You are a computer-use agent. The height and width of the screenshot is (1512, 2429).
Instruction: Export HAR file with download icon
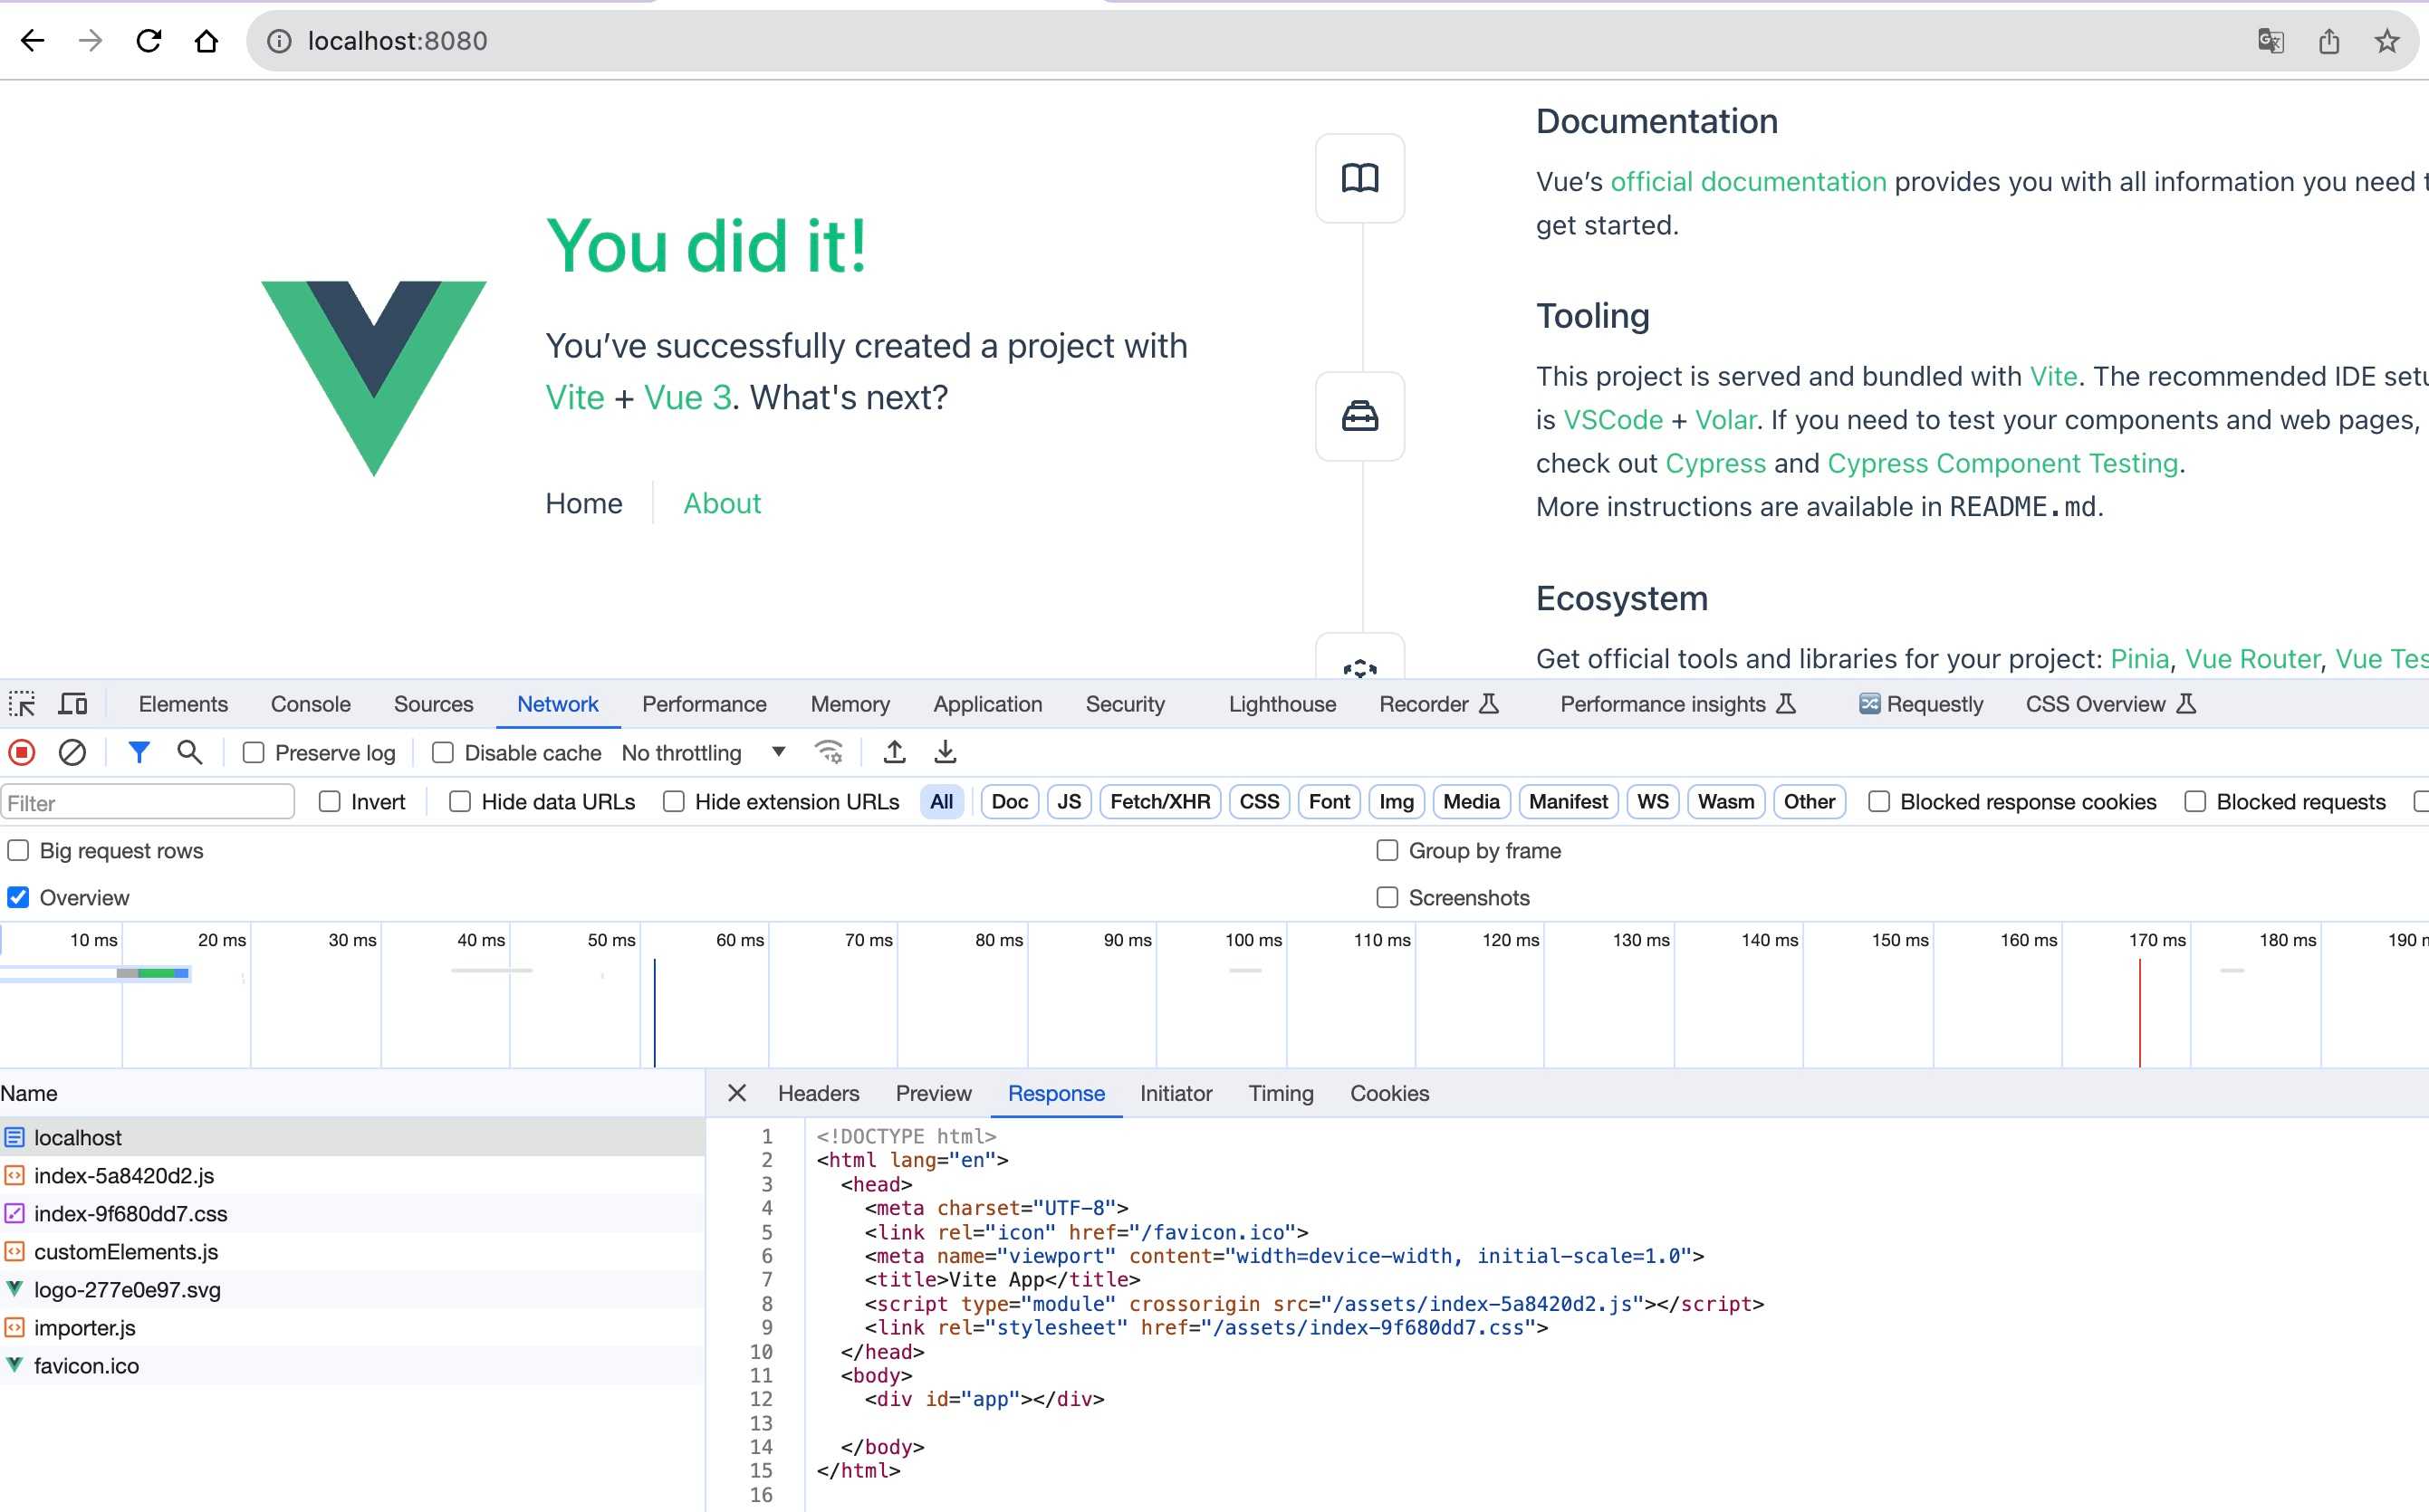pos(945,752)
